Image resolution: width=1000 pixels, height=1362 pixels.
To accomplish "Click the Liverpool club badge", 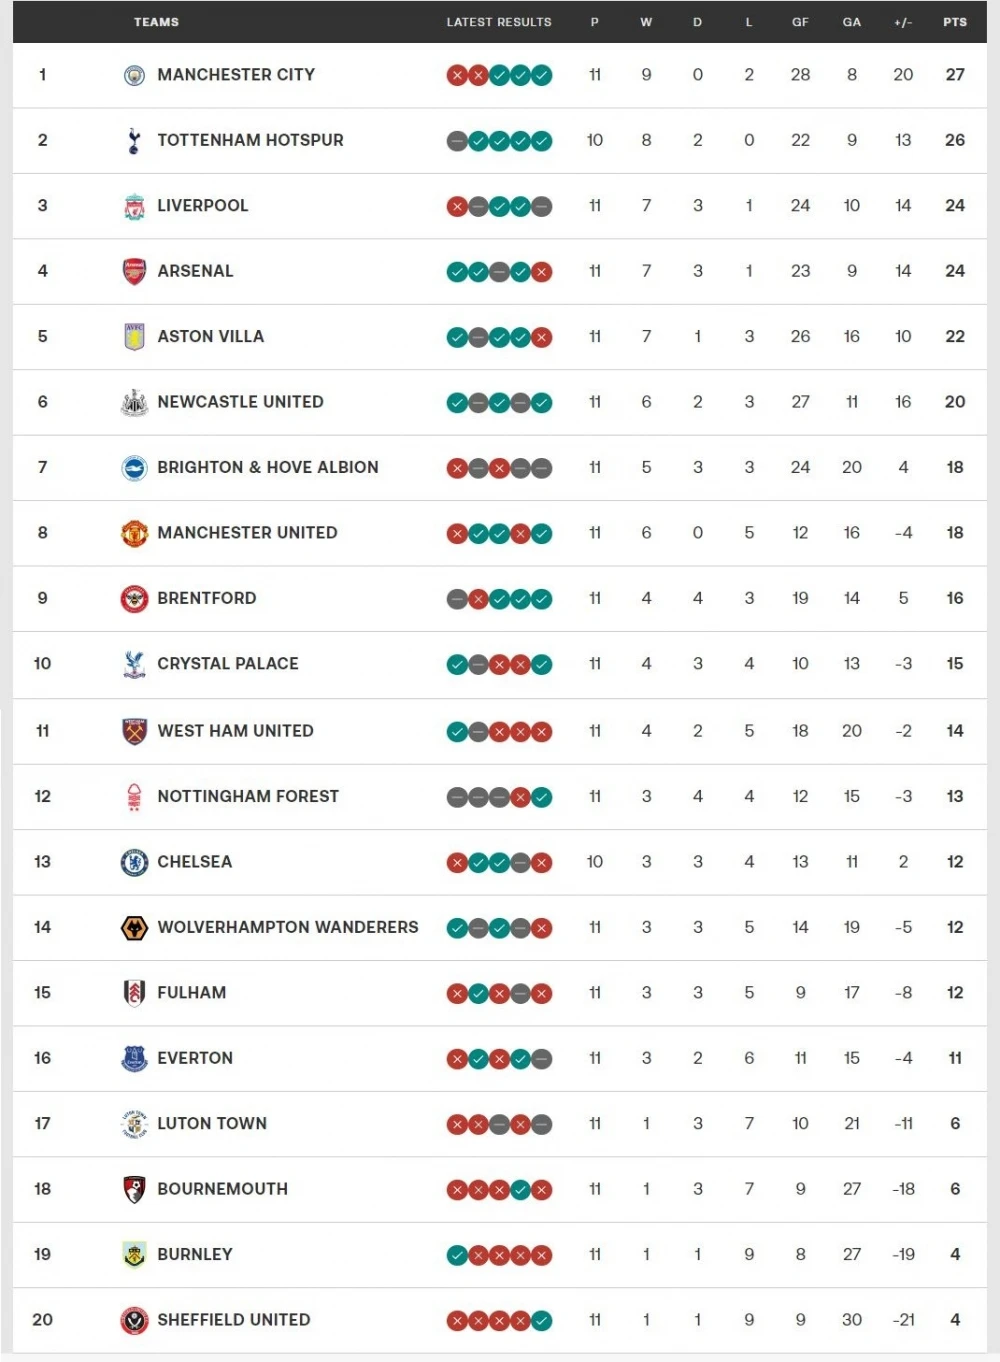I will [134, 206].
